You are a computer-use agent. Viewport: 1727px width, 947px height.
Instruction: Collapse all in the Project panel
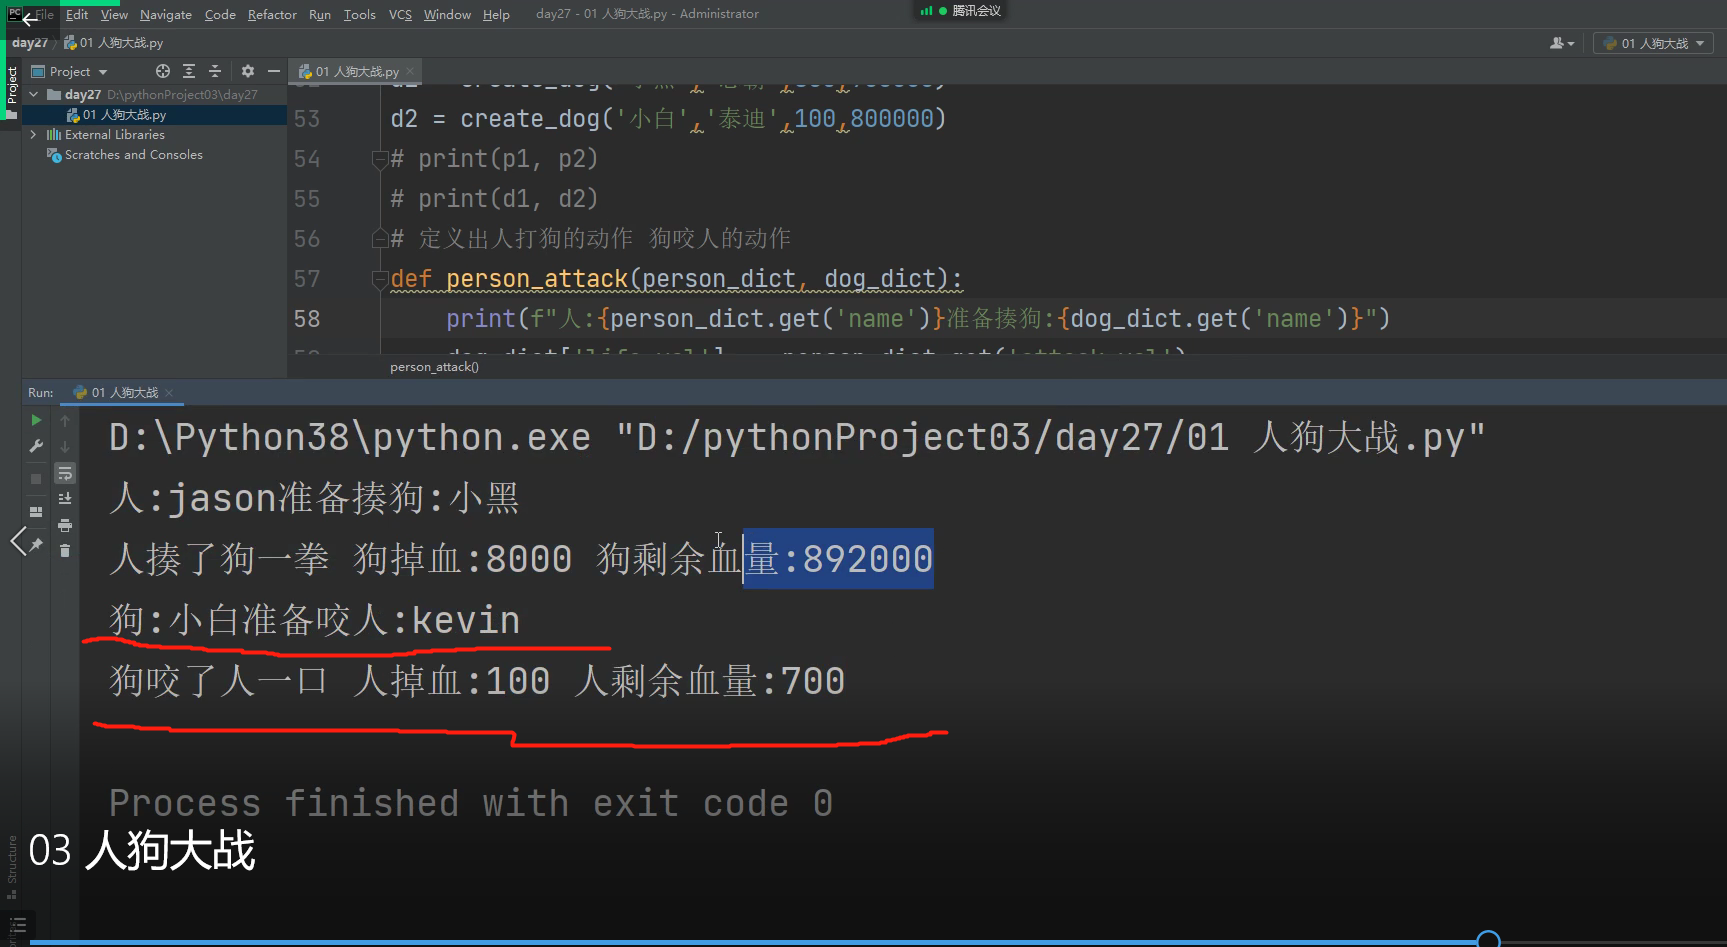(214, 71)
